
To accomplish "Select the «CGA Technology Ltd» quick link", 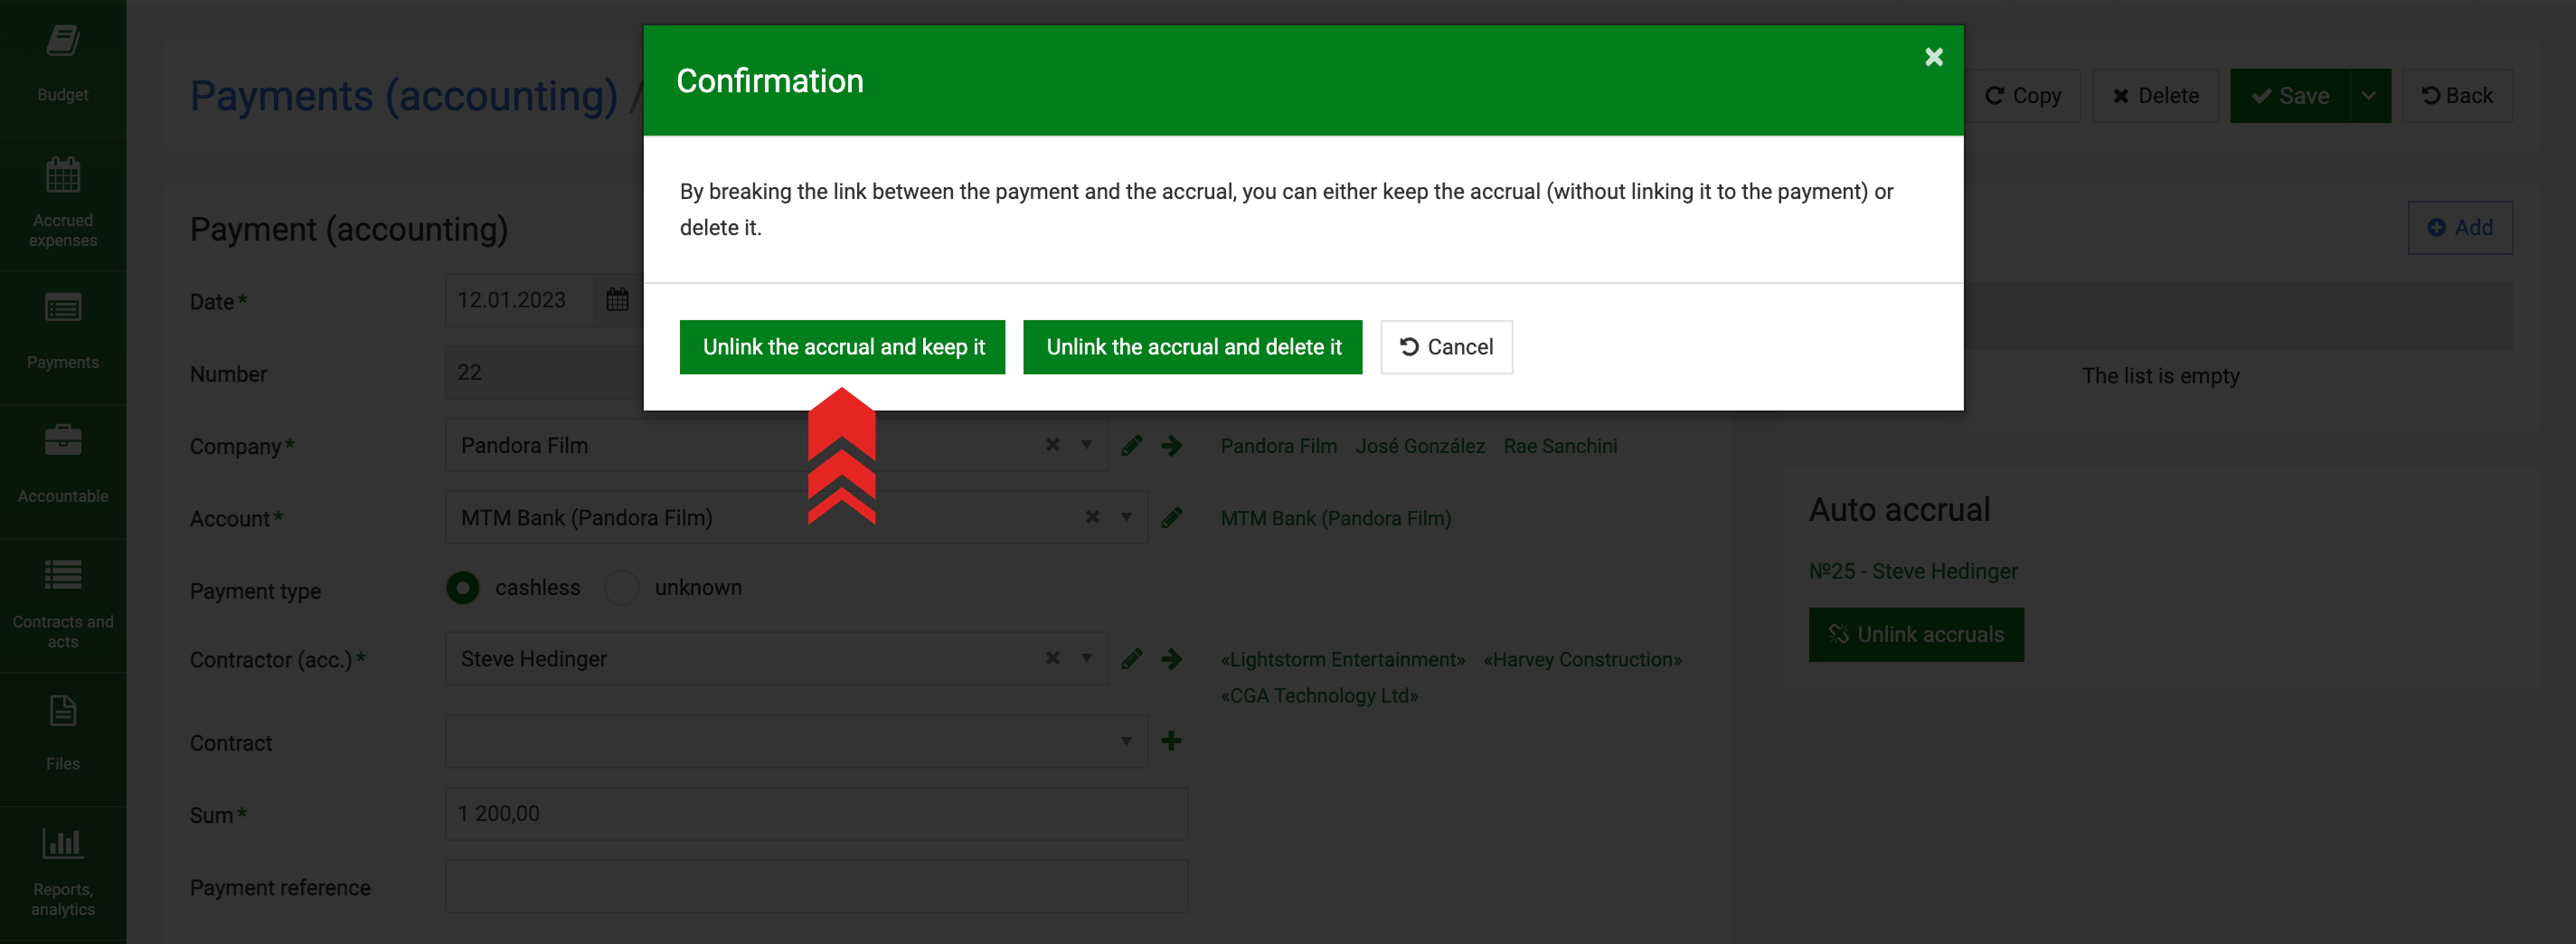I will 1319,695.
